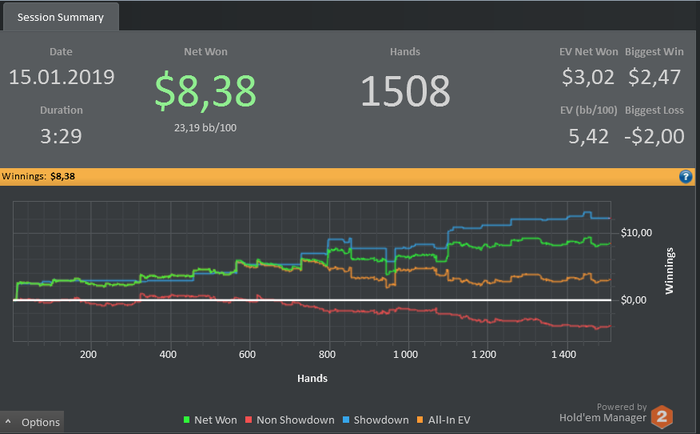Toggle the orange All-In EV legend swatch
The height and width of the screenshot is (434, 700).
[420, 420]
